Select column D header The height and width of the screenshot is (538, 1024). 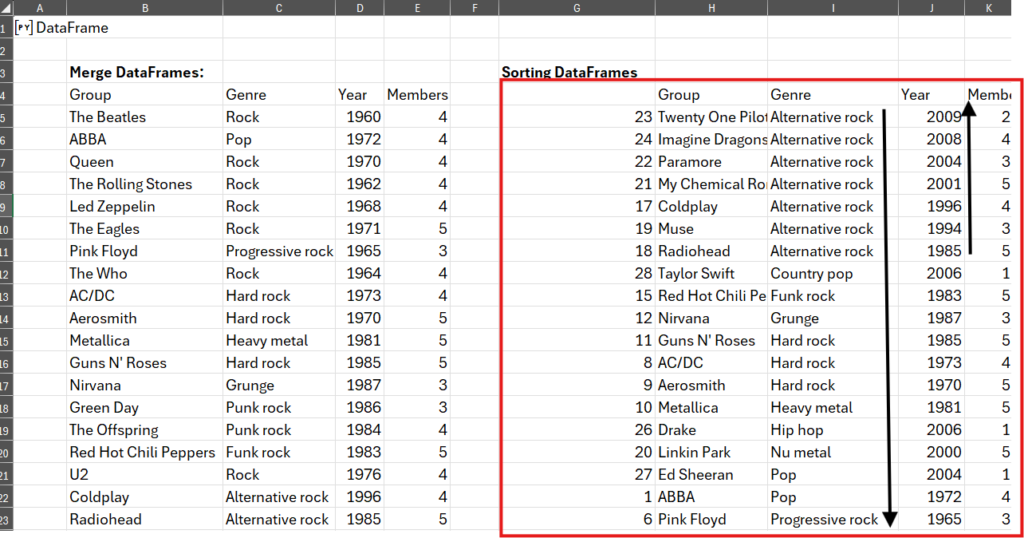point(360,8)
